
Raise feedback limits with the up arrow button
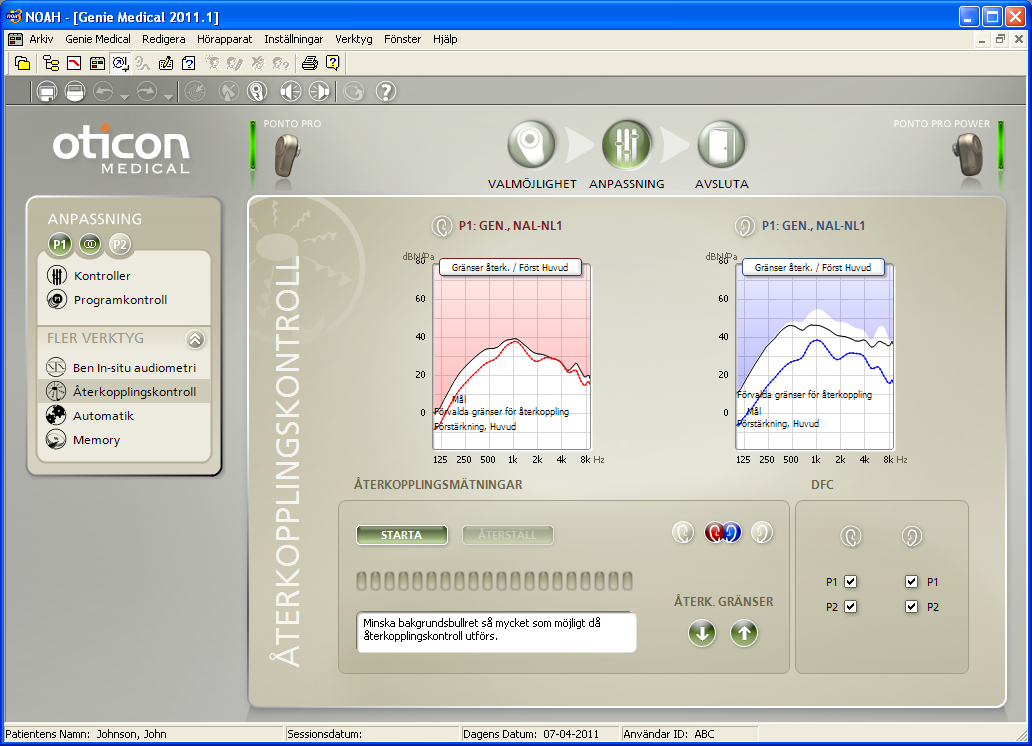(744, 633)
